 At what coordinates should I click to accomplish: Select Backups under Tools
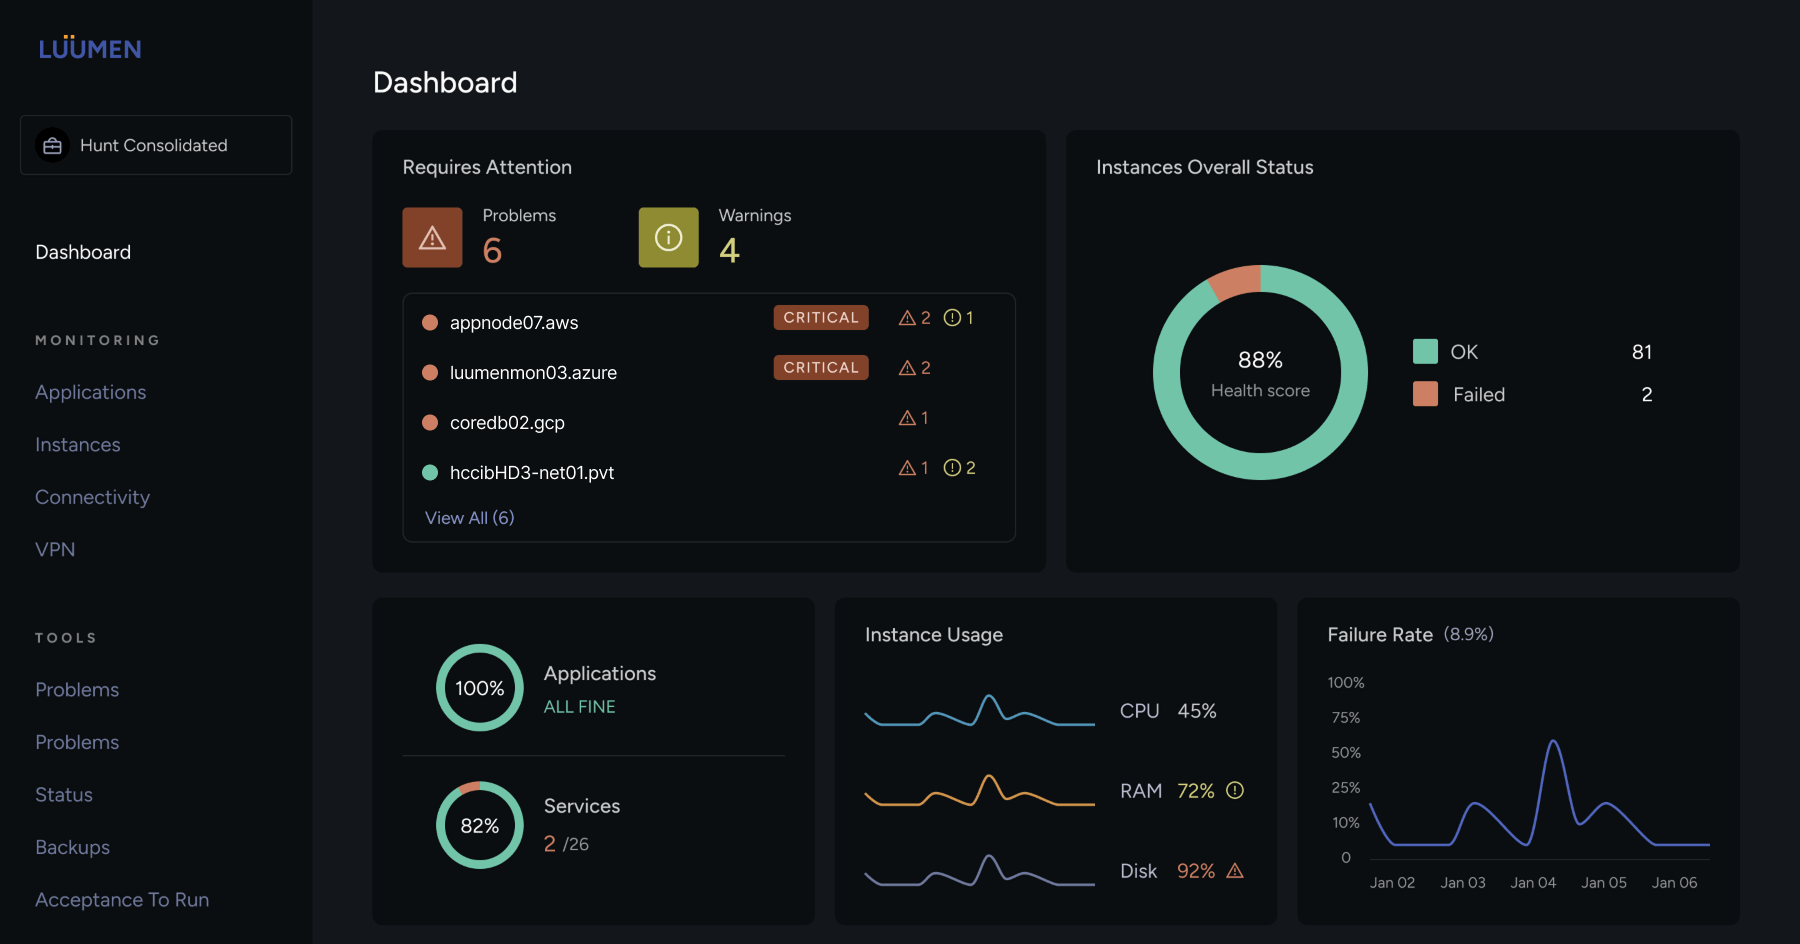pyautogui.click(x=73, y=848)
